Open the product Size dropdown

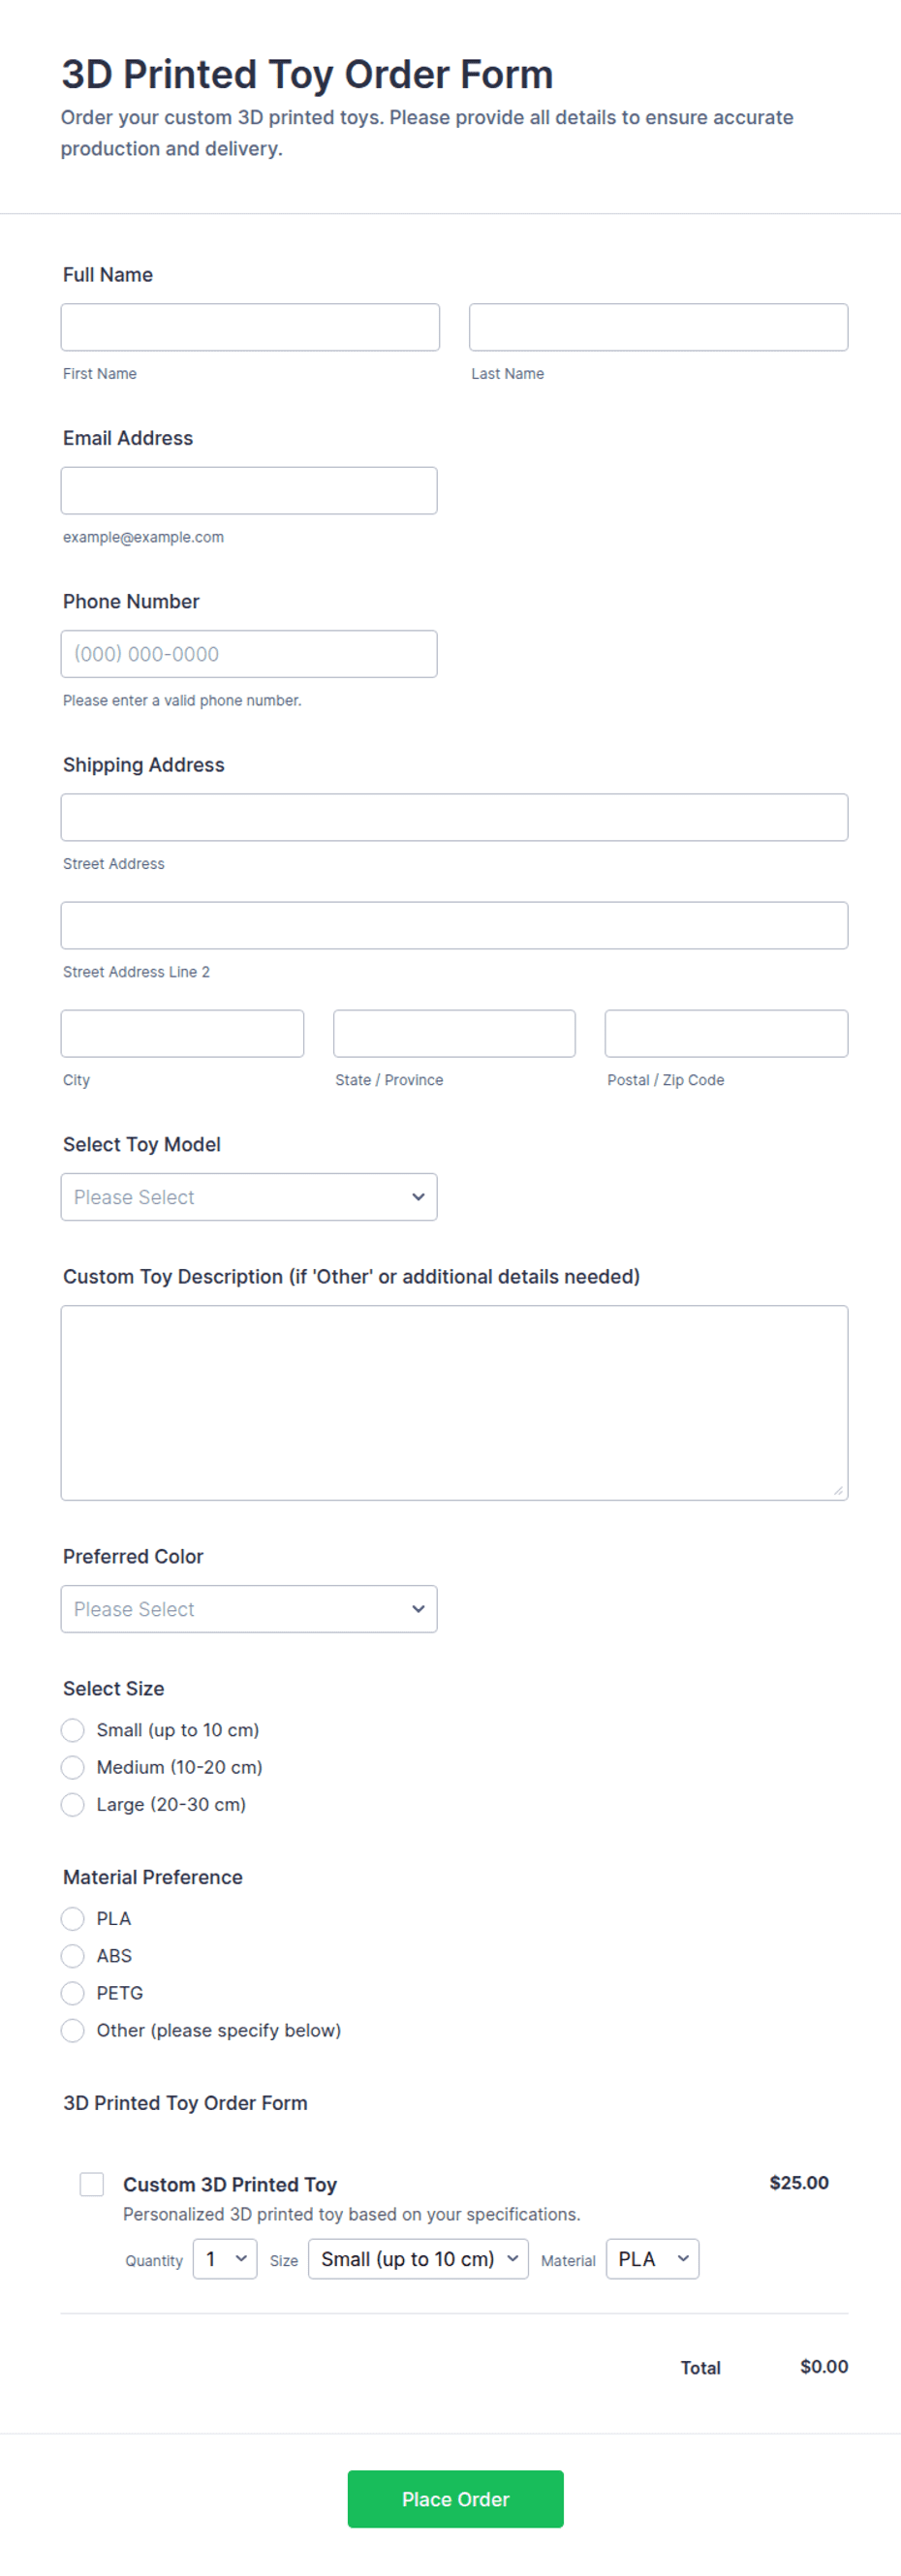coord(418,2259)
